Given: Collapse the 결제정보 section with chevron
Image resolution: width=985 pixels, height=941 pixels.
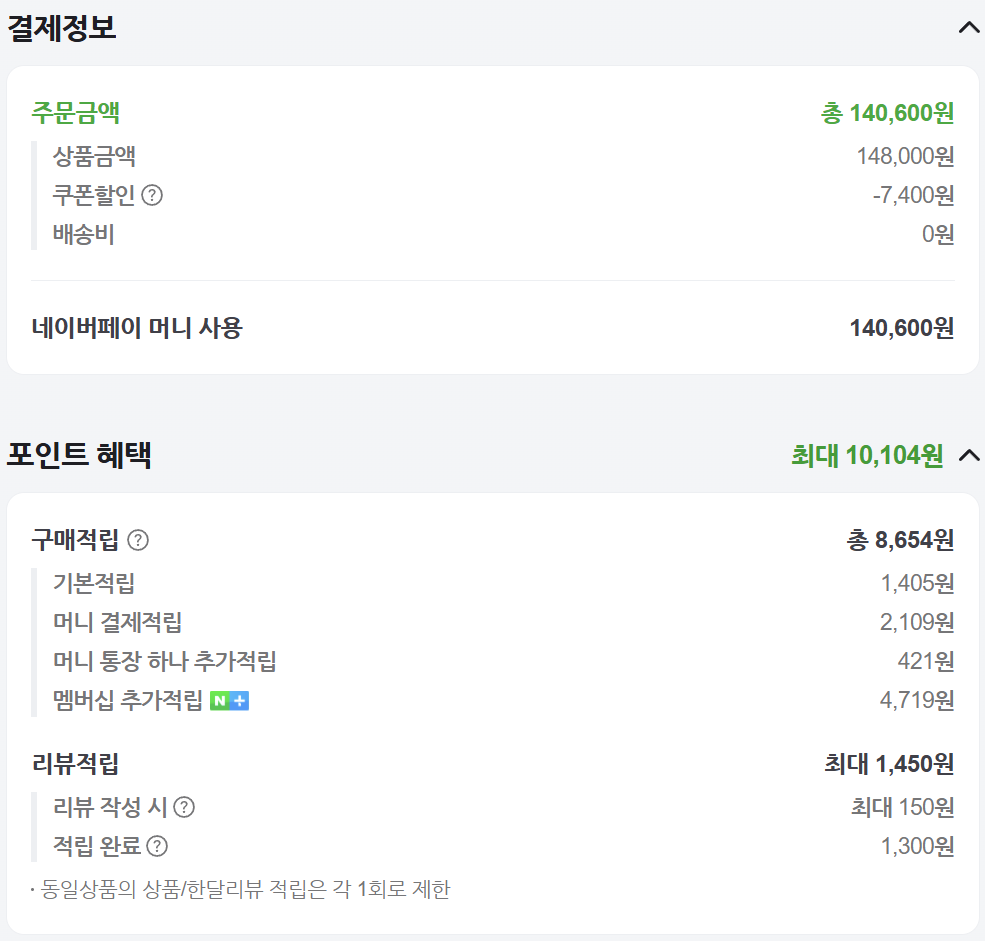Looking at the screenshot, I should click(968, 28).
